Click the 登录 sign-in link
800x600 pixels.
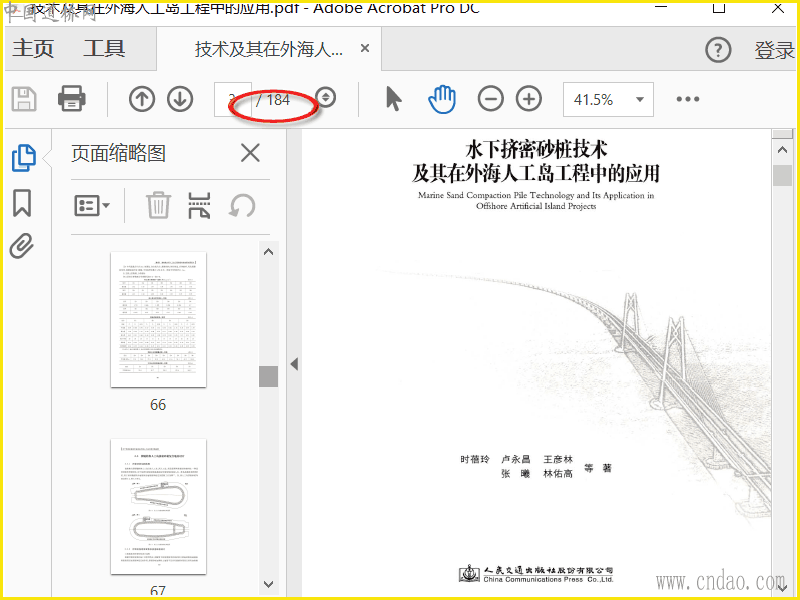[x=775, y=50]
